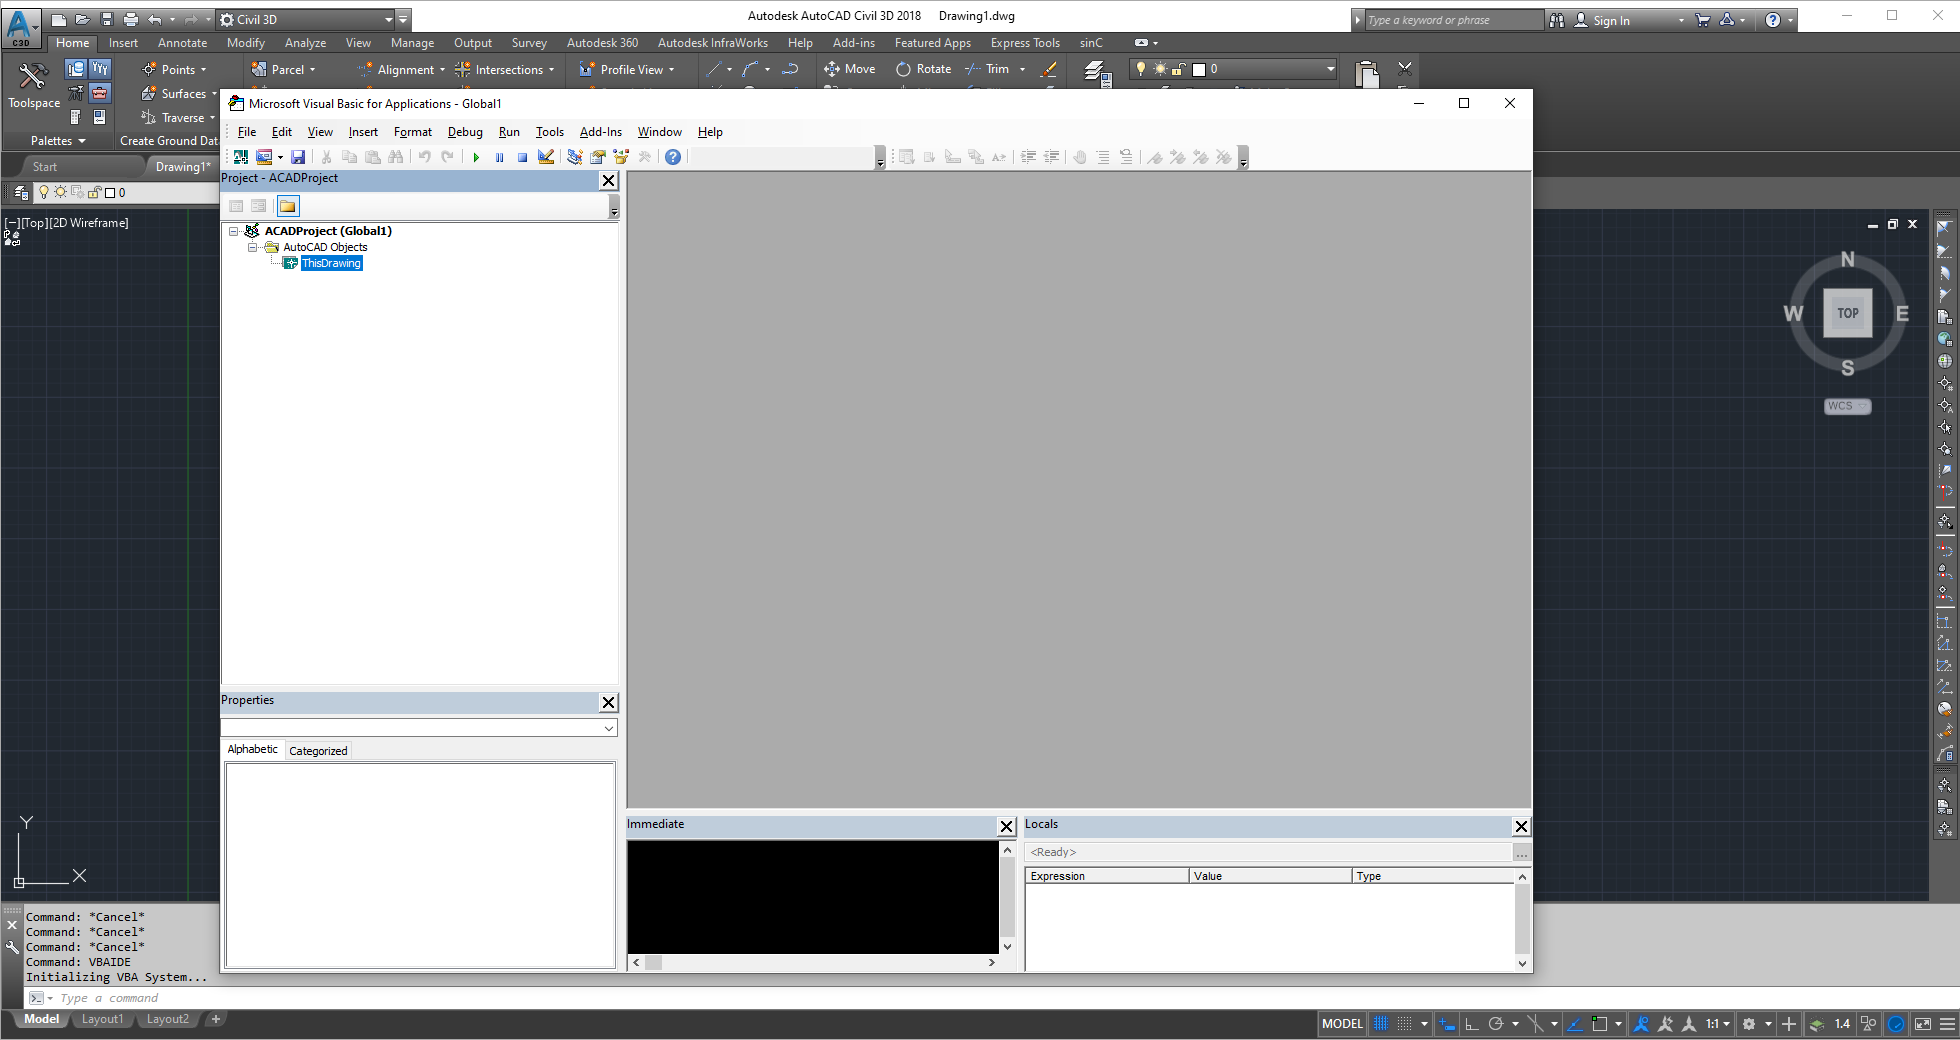Viewport: 1960px width, 1040px height.
Task: Click the VBA Help question mark icon
Action: click(673, 157)
